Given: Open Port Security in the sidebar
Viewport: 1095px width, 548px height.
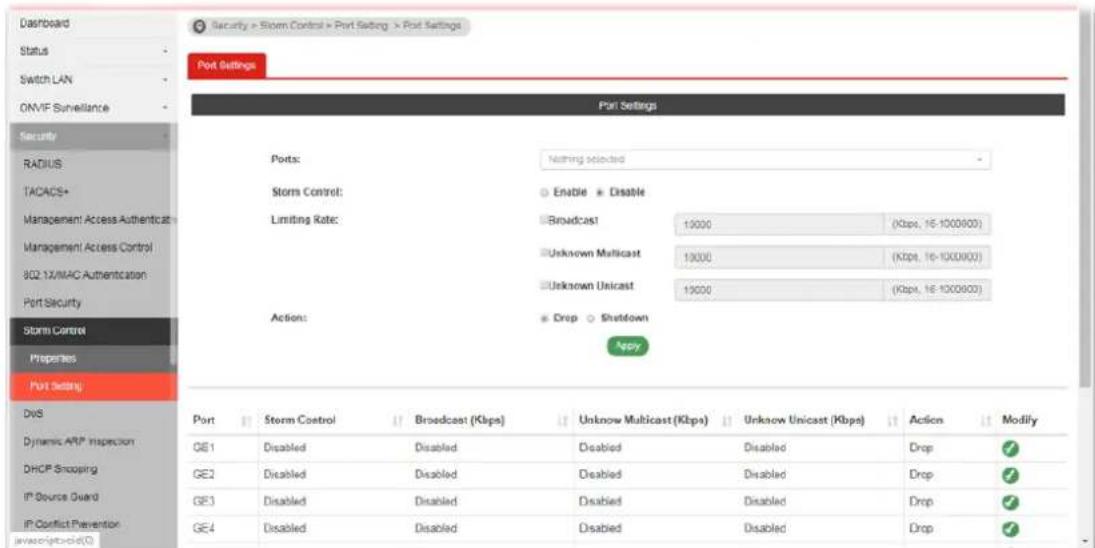Looking at the screenshot, I should (94, 303).
